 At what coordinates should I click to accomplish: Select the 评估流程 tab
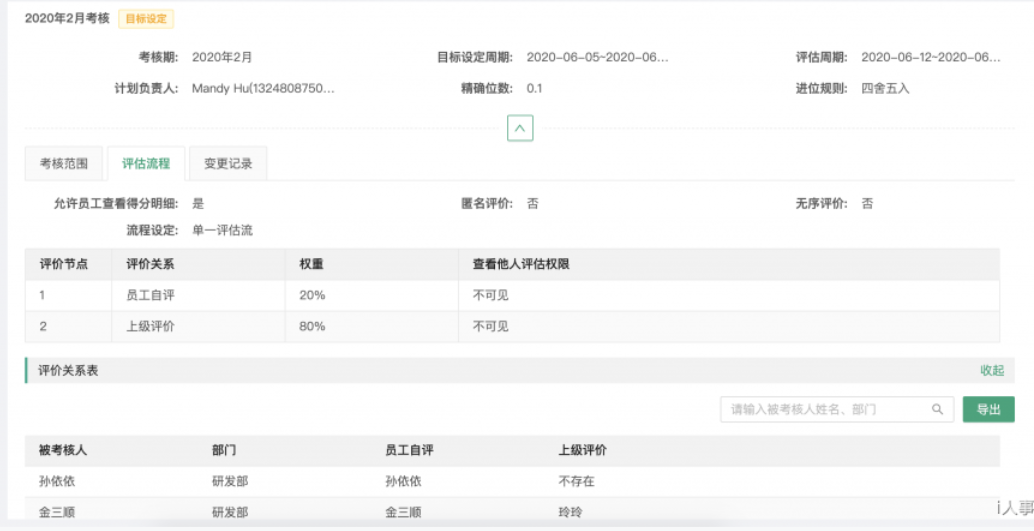pos(146,163)
